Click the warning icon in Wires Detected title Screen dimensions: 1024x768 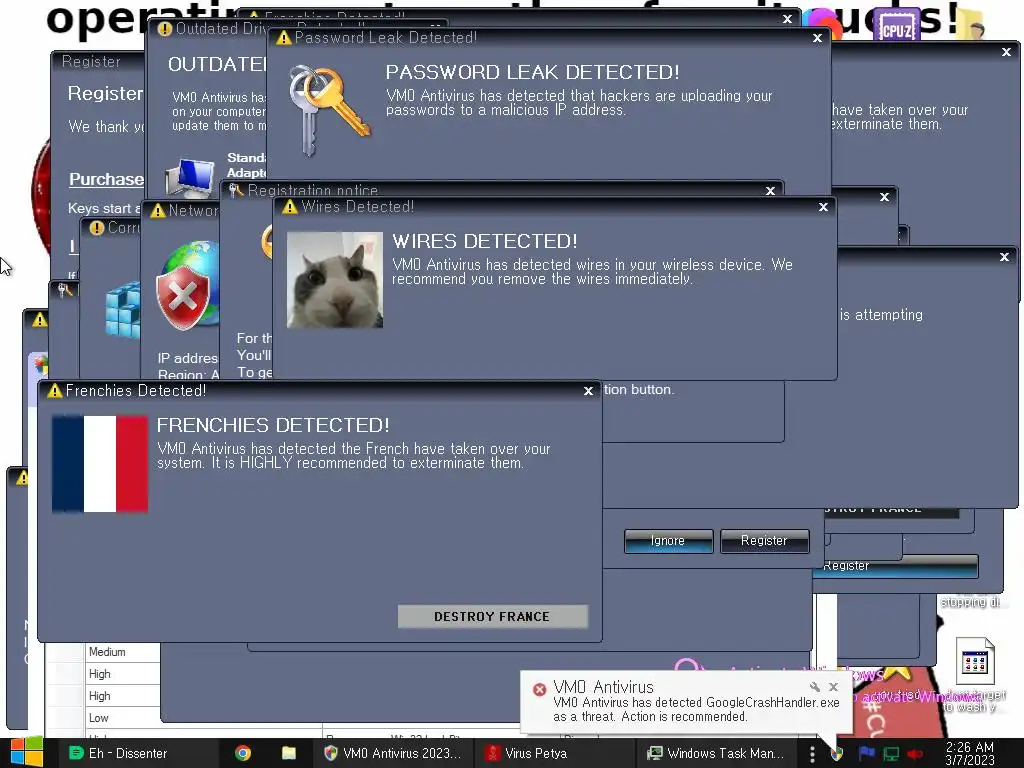click(290, 207)
